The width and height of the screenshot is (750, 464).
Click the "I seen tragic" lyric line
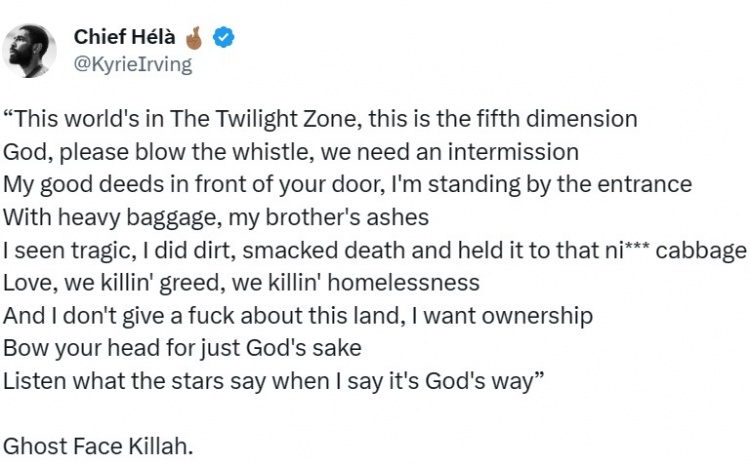(x=375, y=250)
